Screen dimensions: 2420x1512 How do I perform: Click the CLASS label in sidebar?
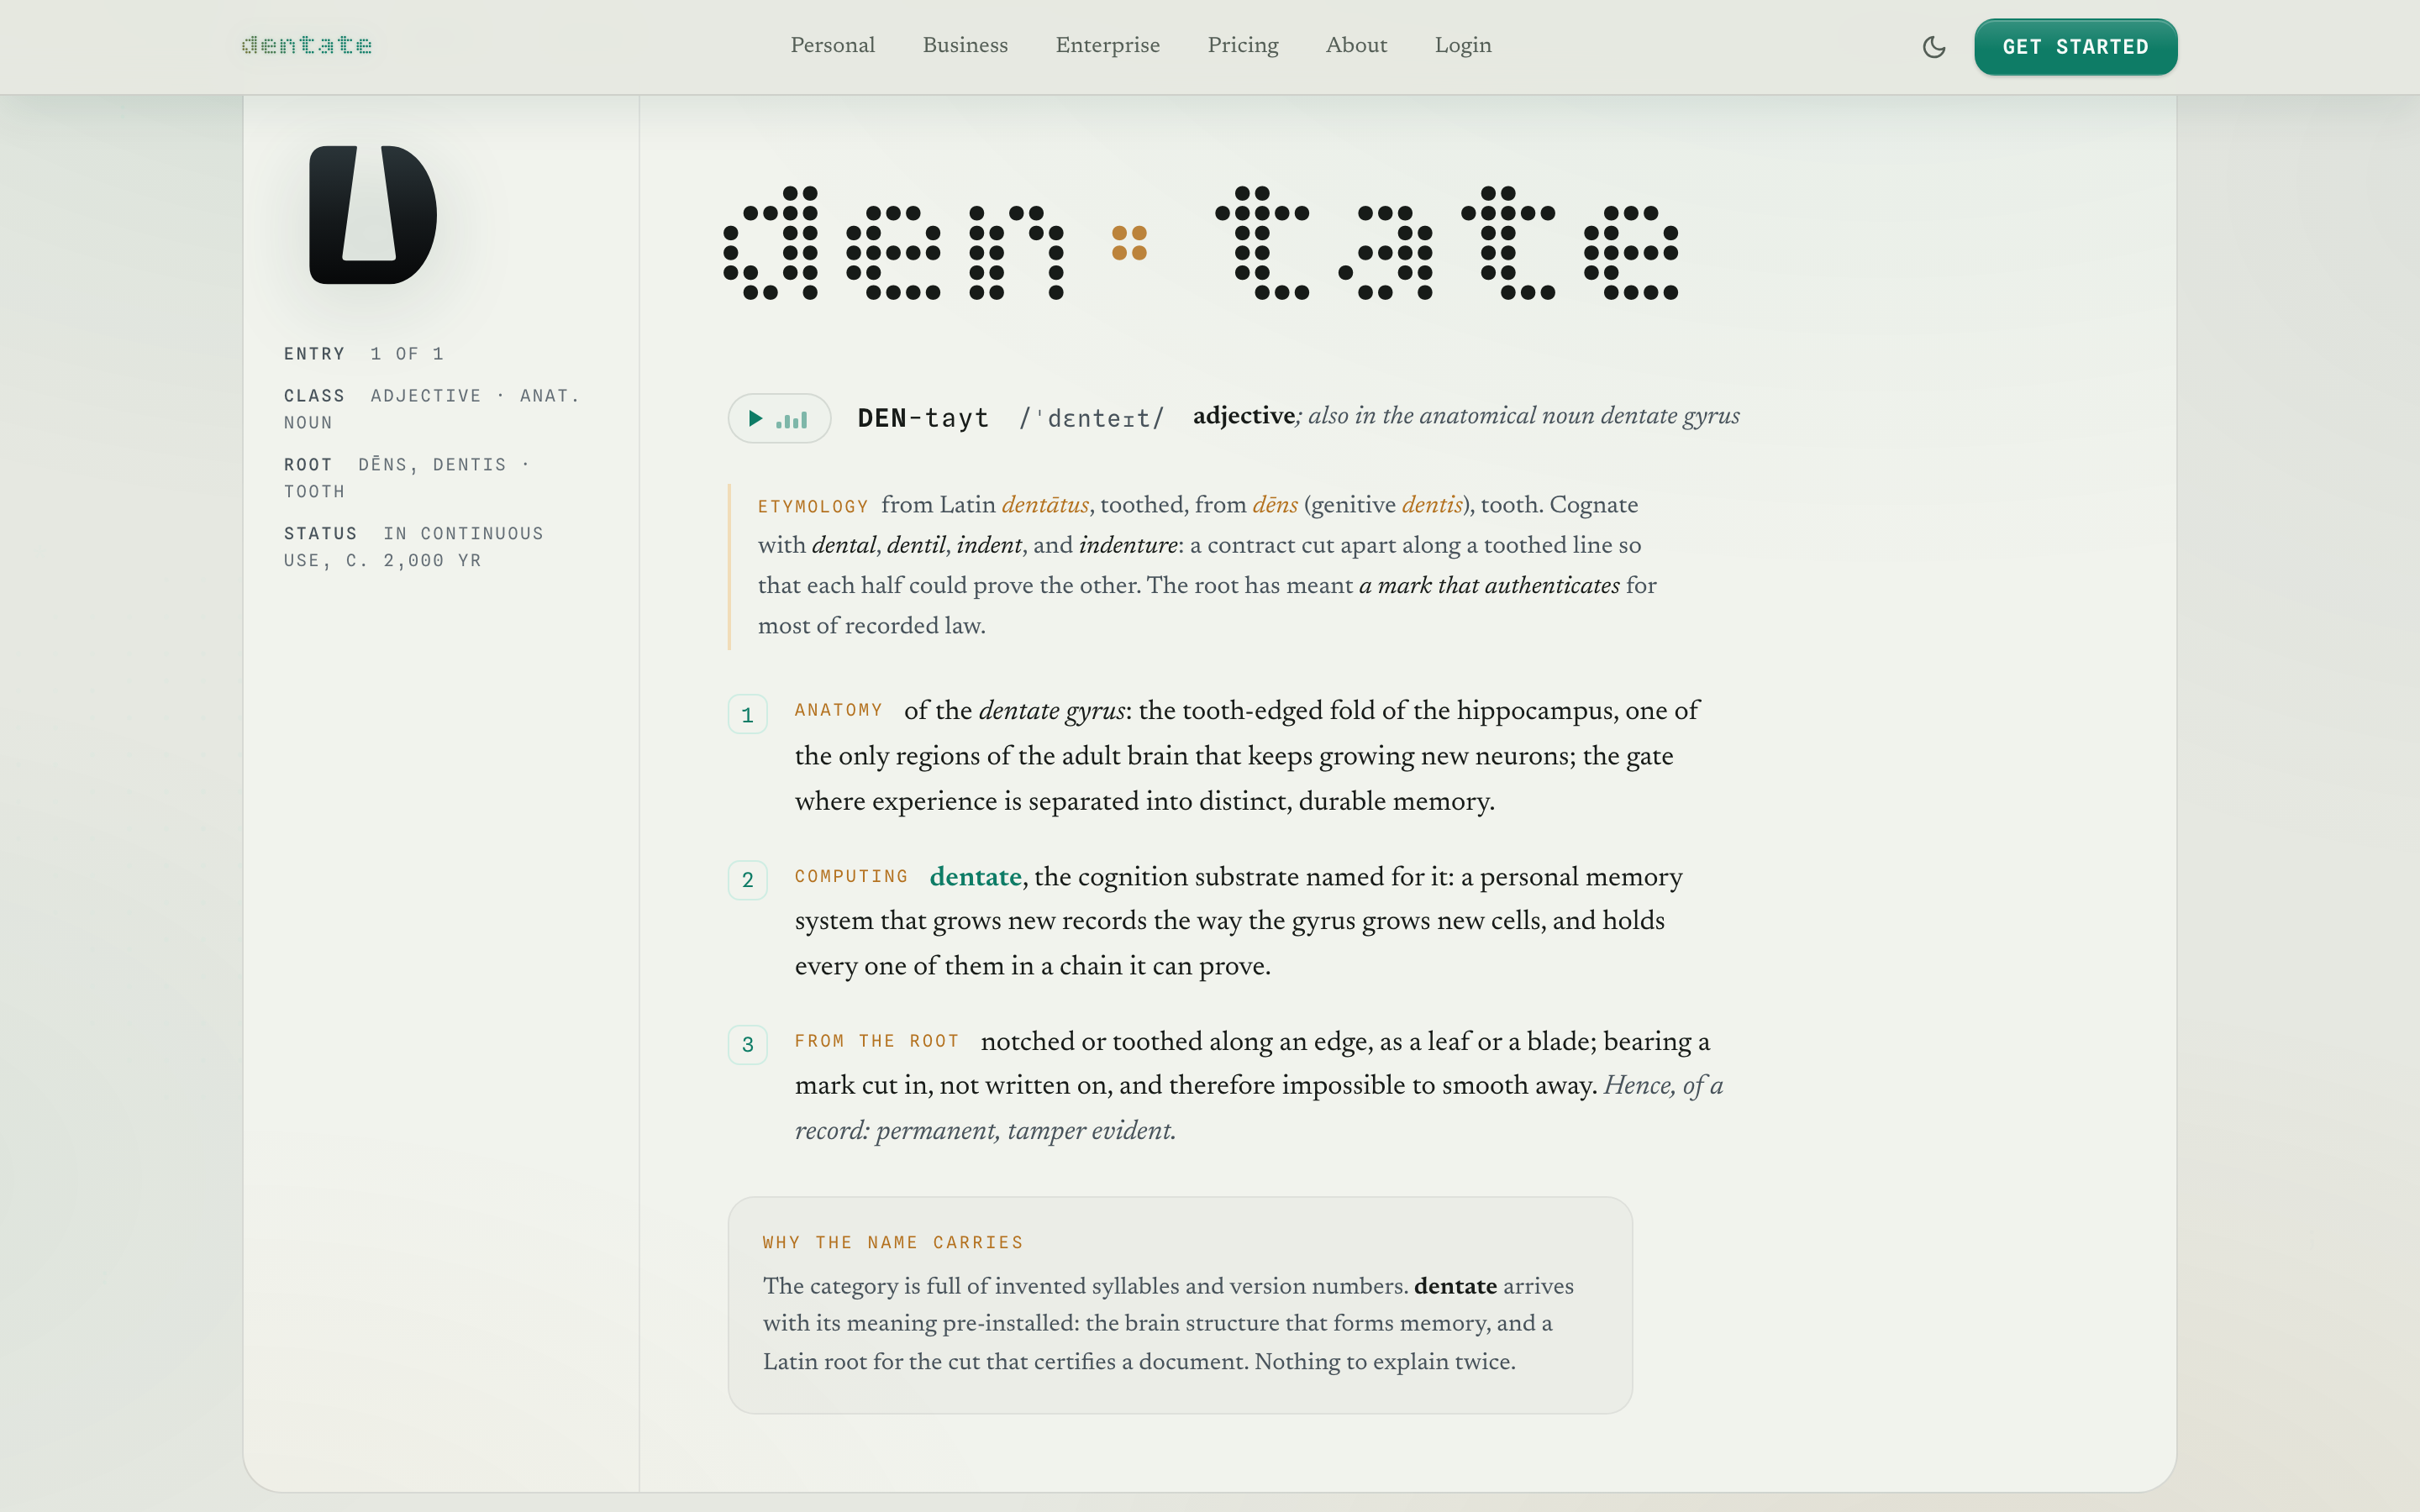click(x=314, y=396)
